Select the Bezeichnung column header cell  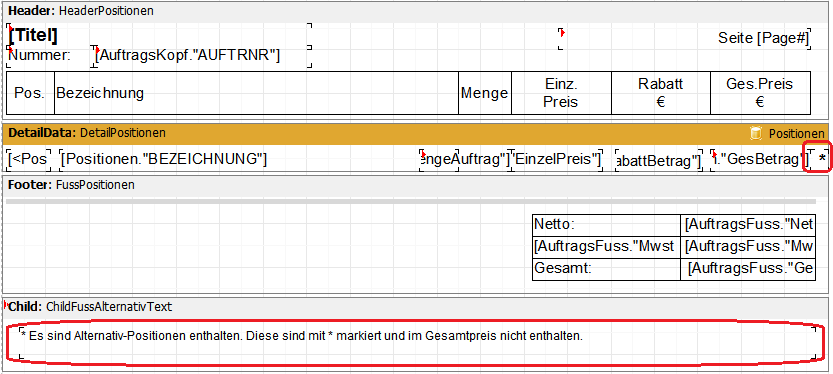(256, 93)
